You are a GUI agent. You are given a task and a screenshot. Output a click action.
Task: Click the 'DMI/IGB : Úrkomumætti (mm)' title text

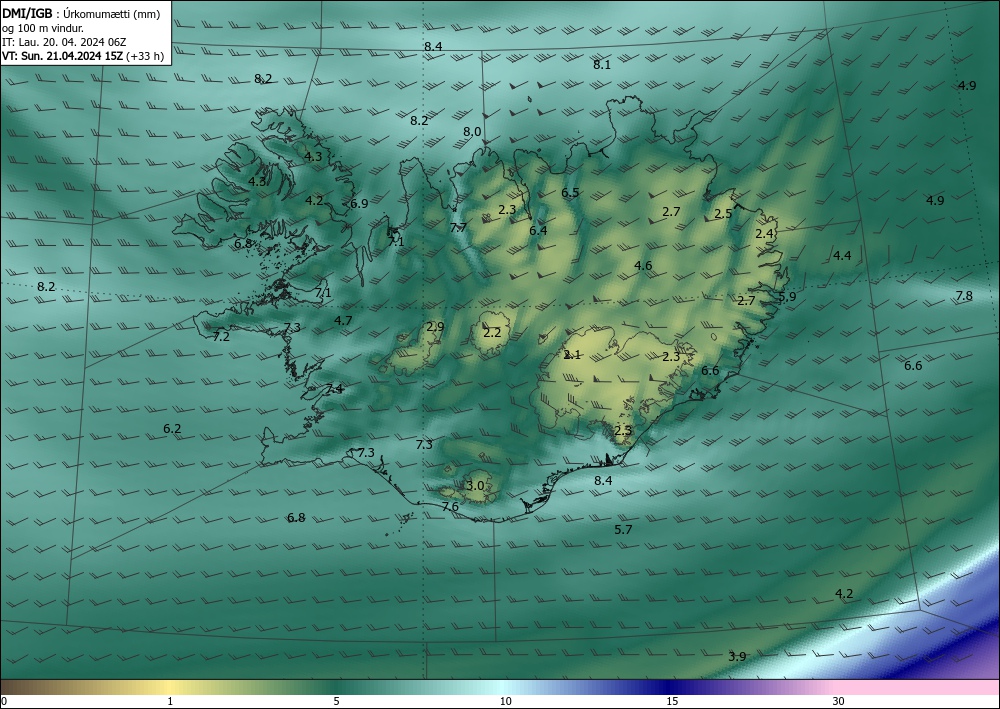81,14
